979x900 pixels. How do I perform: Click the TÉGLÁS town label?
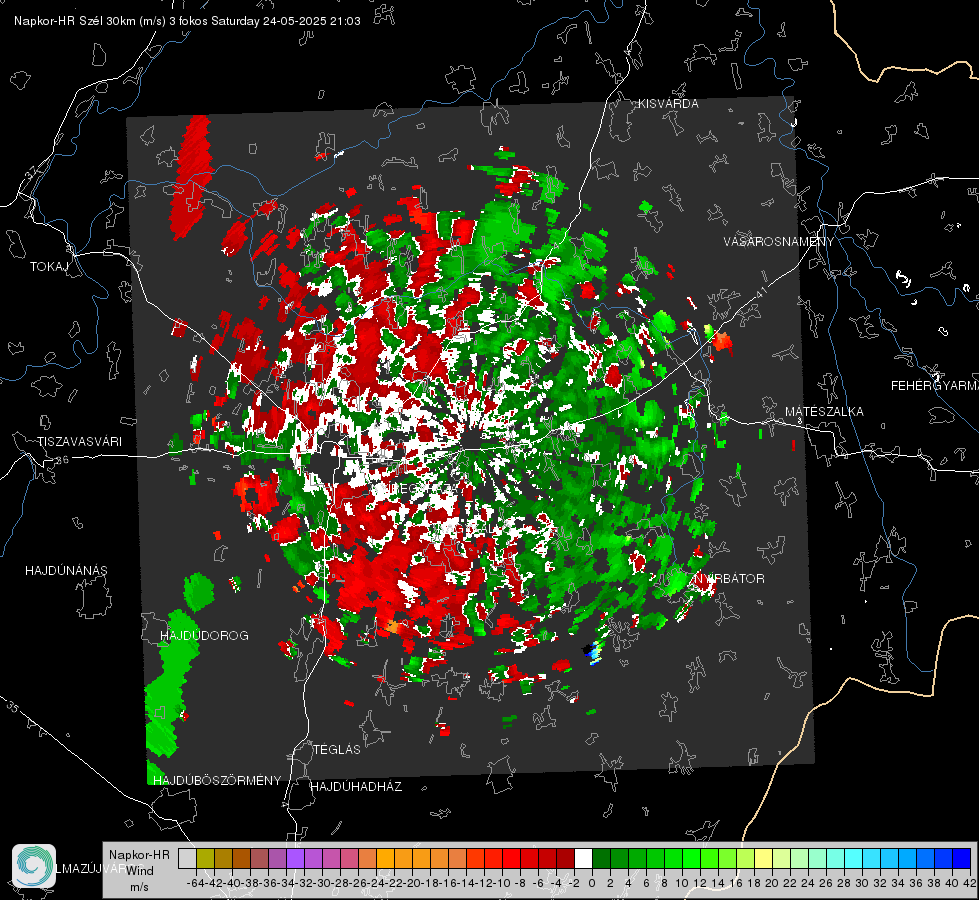337,749
